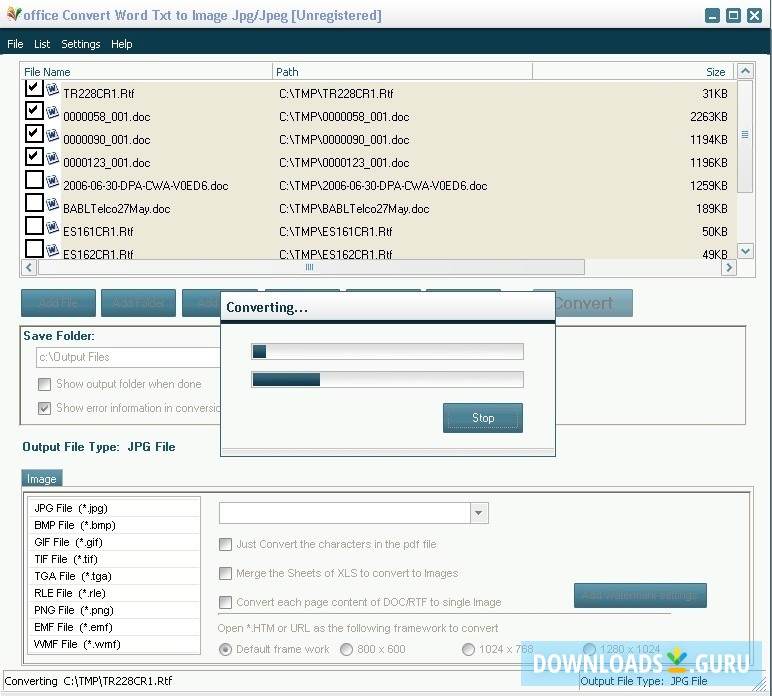Click the Word icon beside 0000123_001.doc
Viewport: 772px width, 696px height.
click(x=52, y=158)
